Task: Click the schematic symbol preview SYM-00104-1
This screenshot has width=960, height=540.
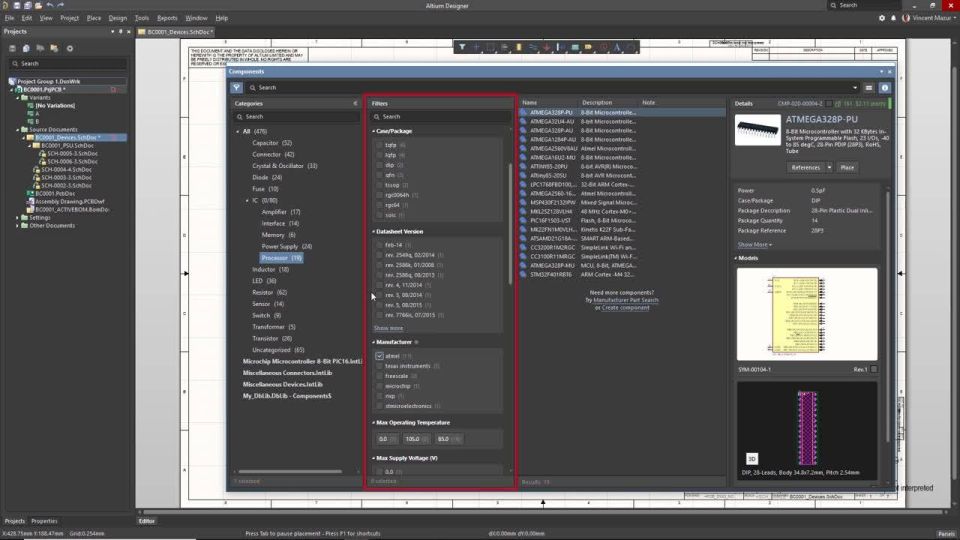Action: point(807,314)
